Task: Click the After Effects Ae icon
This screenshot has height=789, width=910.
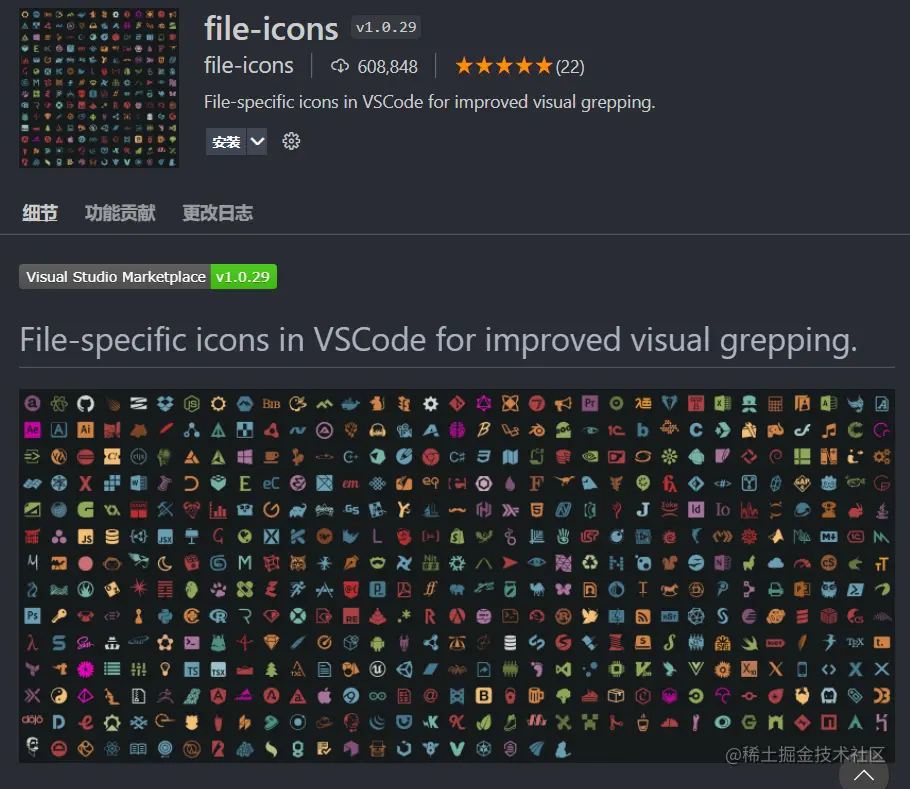Action: 30,430
